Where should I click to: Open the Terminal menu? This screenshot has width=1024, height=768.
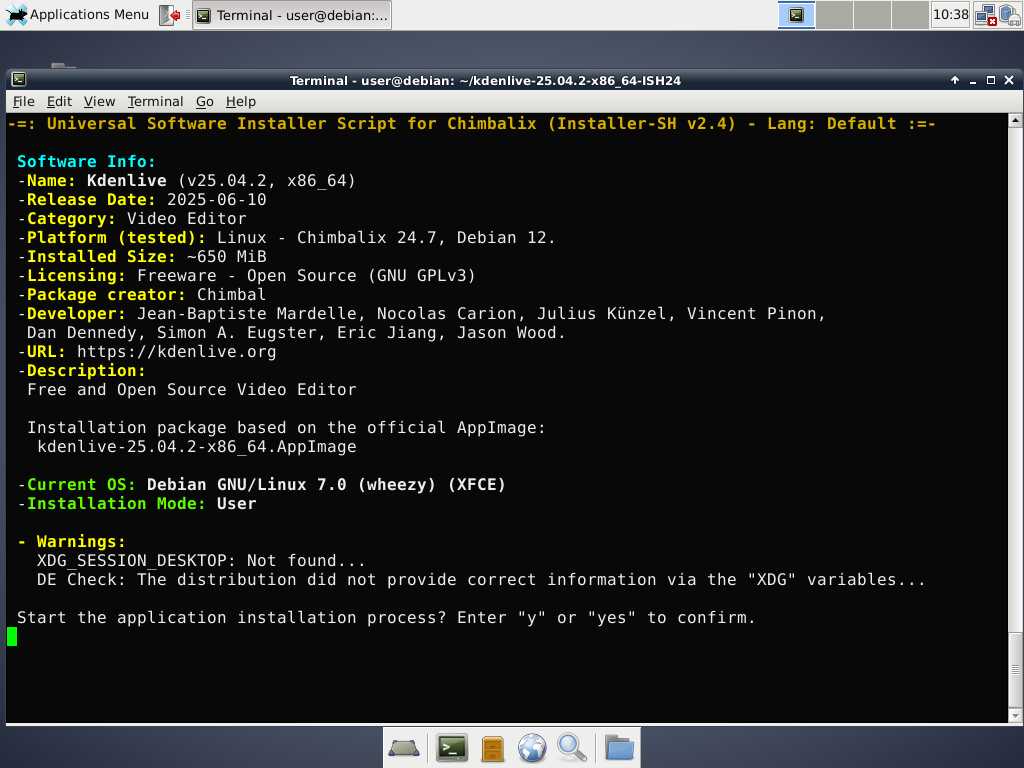click(155, 101)
